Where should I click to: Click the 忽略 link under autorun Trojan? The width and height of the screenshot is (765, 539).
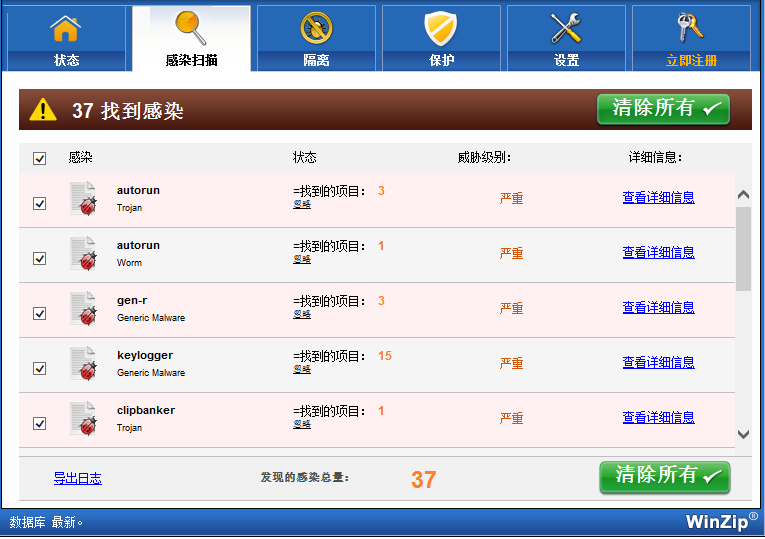coord(302,204)
